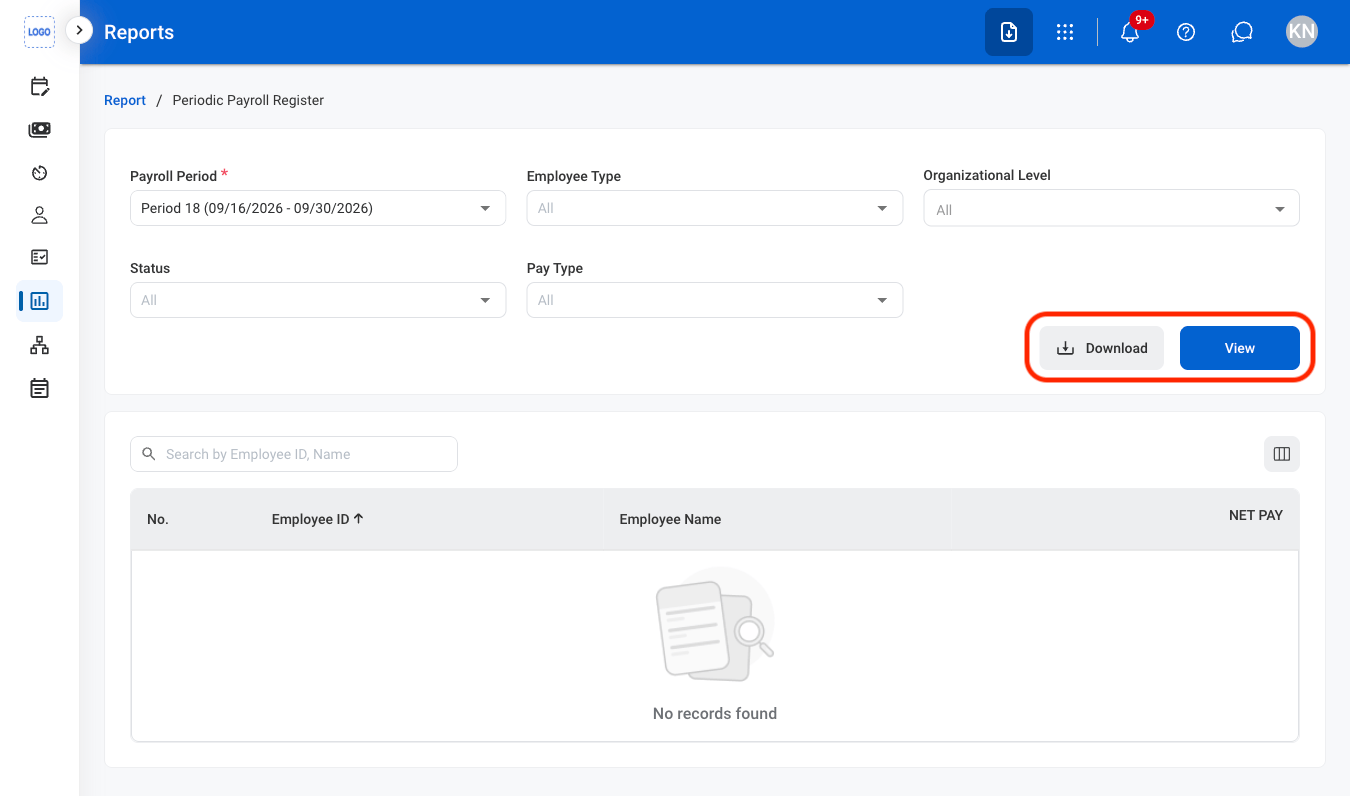1350x796 pixels.
Task: Open the organization chart sidebar icon
Action: pos(39,345)
